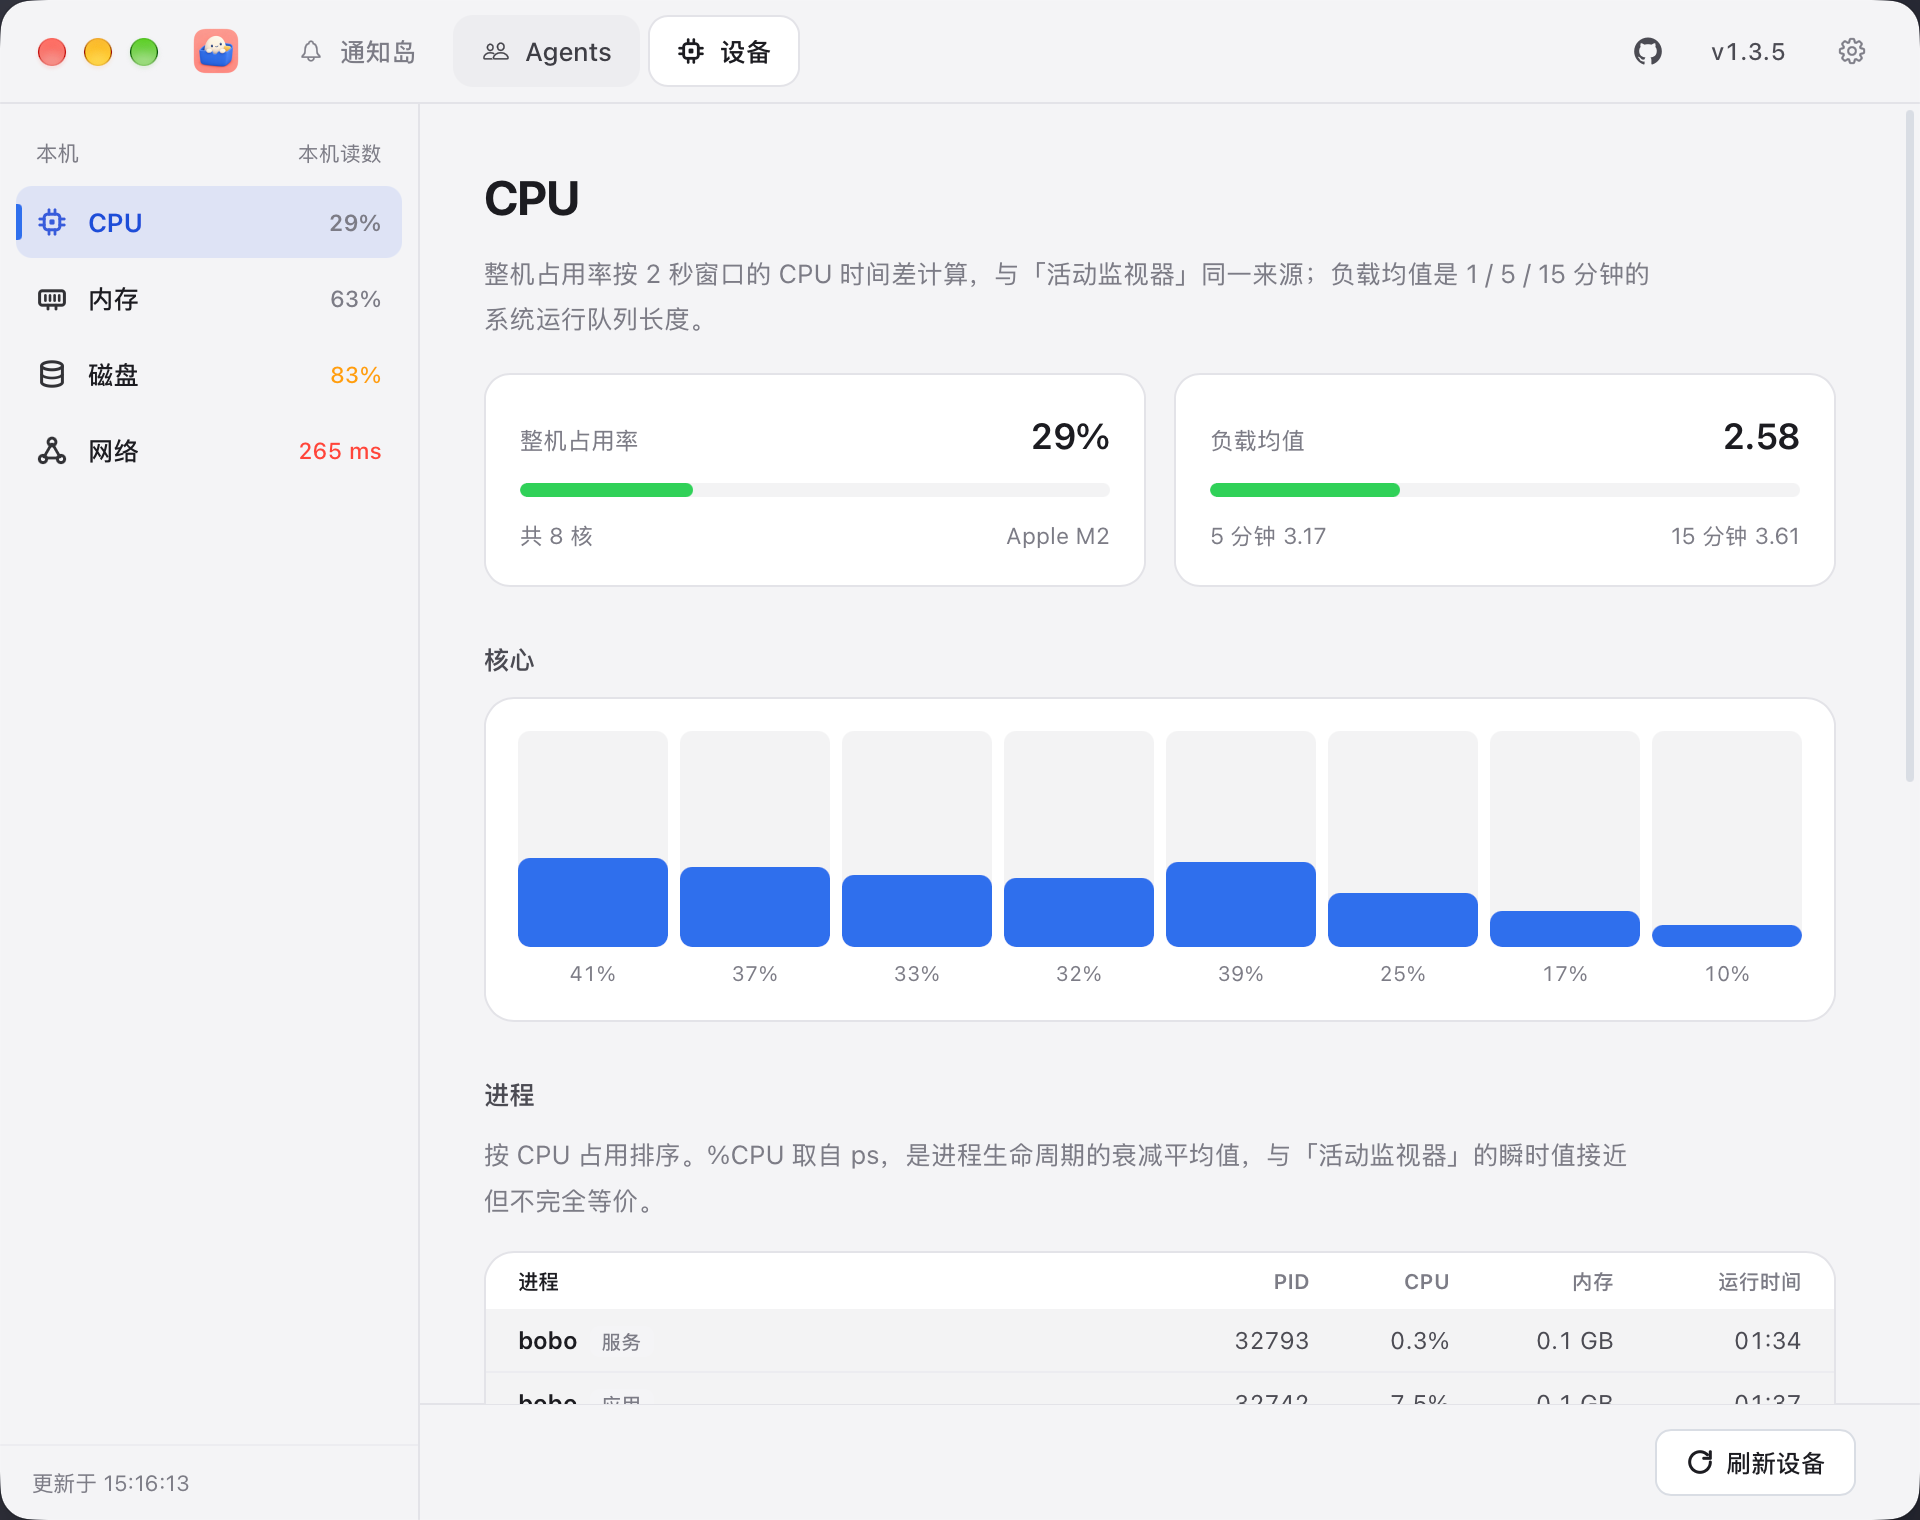Open the GitHub repository icon
The width and height of the screenshot is (1920, 1520).
(x=1647, y=51)
